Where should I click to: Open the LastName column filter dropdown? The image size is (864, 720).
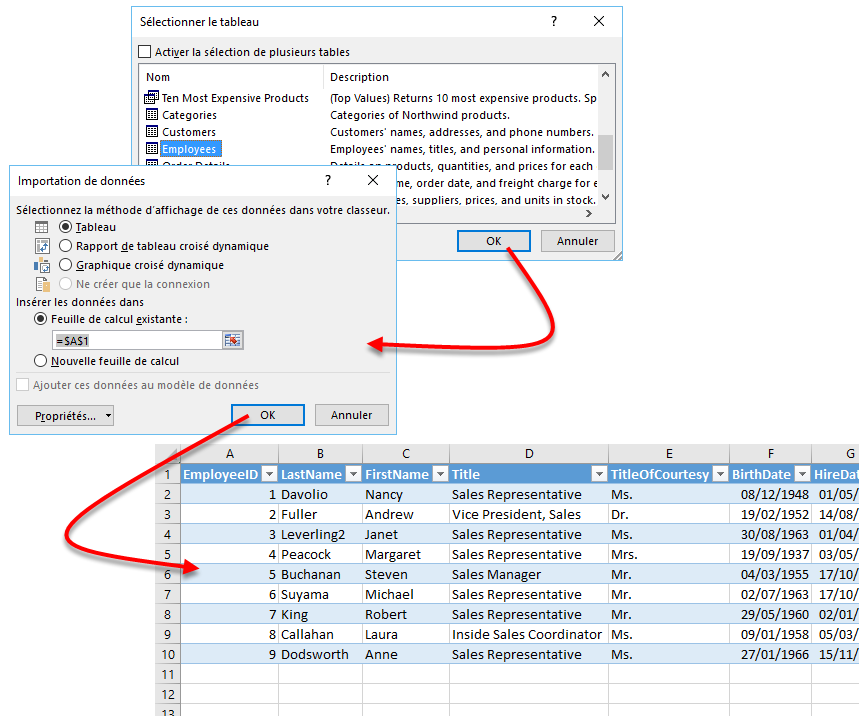(352, 475)
